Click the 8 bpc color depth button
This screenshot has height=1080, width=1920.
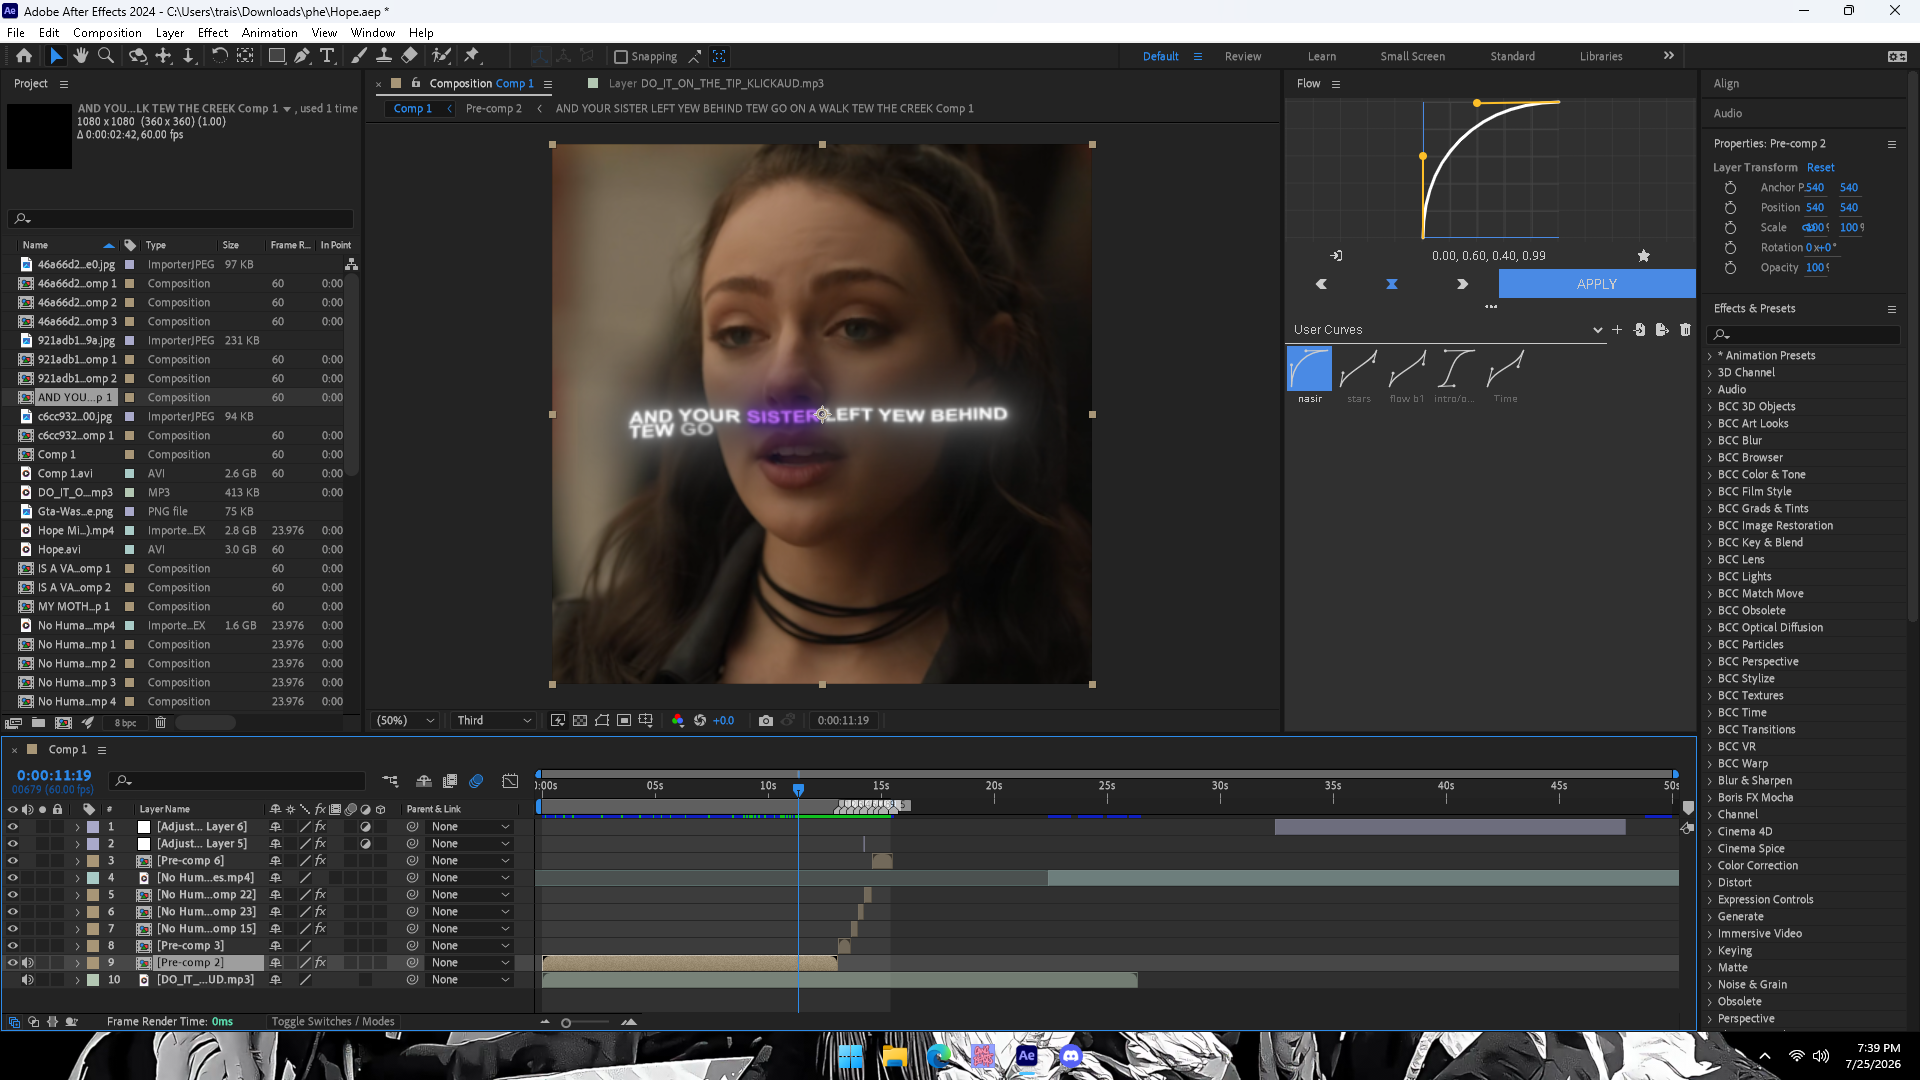coord(125,722)
